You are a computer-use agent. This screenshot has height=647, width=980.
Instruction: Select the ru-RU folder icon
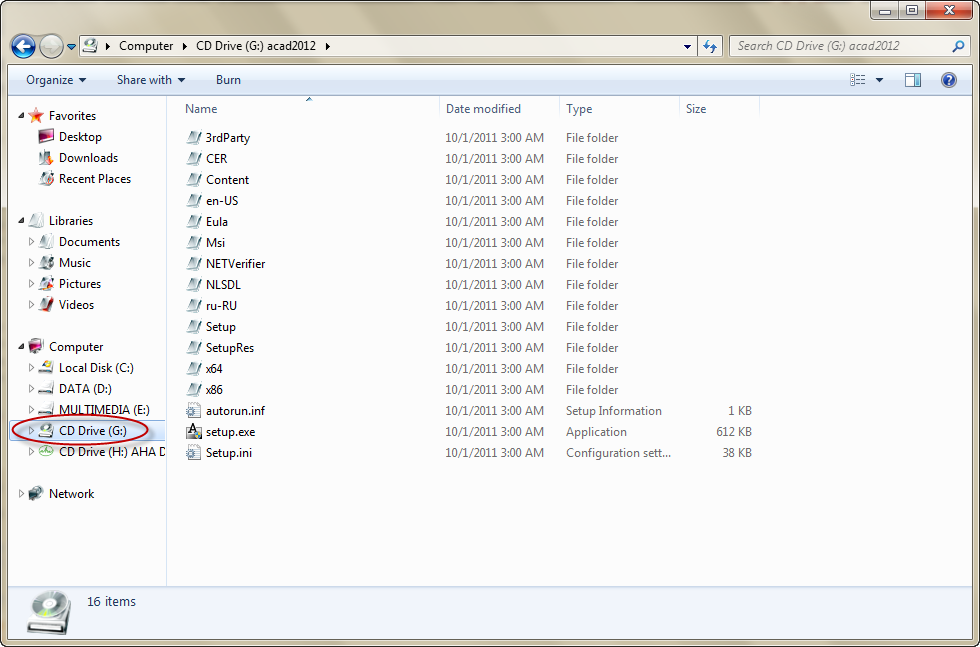click(193, 306)
